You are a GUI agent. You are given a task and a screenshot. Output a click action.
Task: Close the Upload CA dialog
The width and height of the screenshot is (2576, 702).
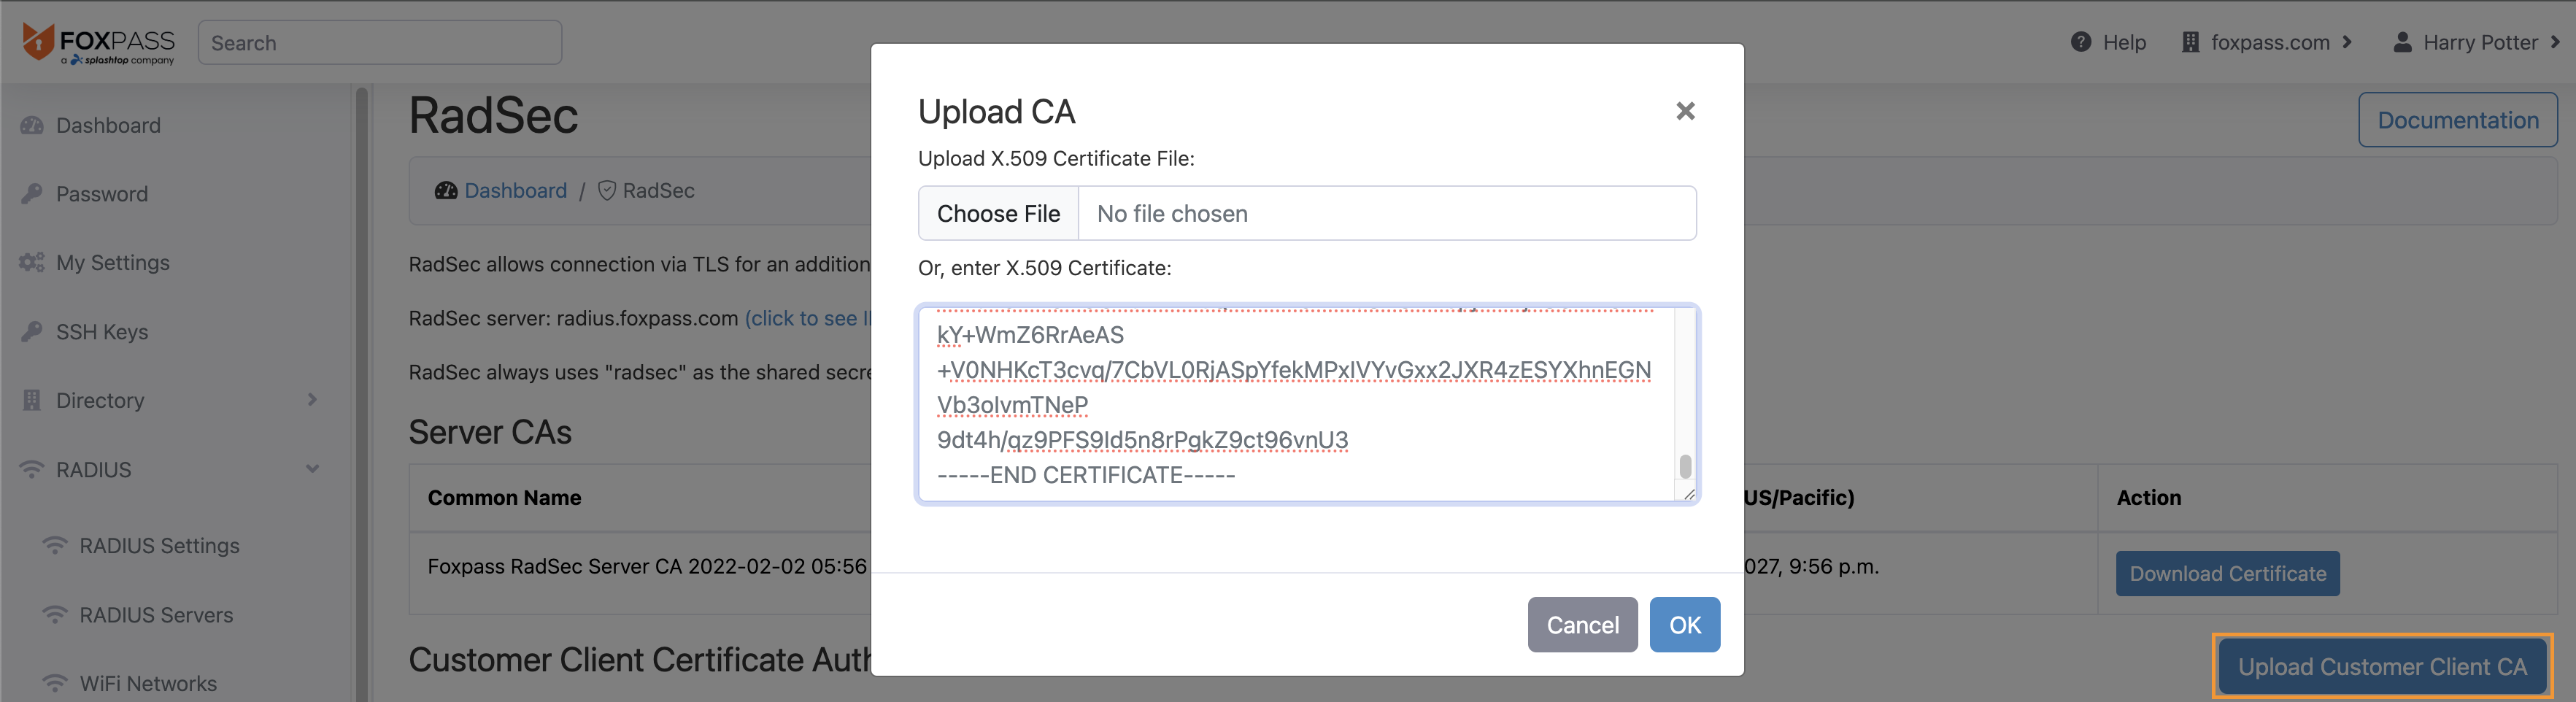1685,111
